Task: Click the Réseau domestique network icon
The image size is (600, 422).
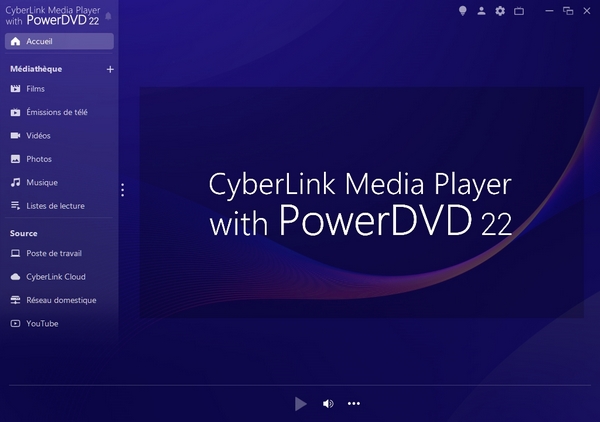Action: 15,300
